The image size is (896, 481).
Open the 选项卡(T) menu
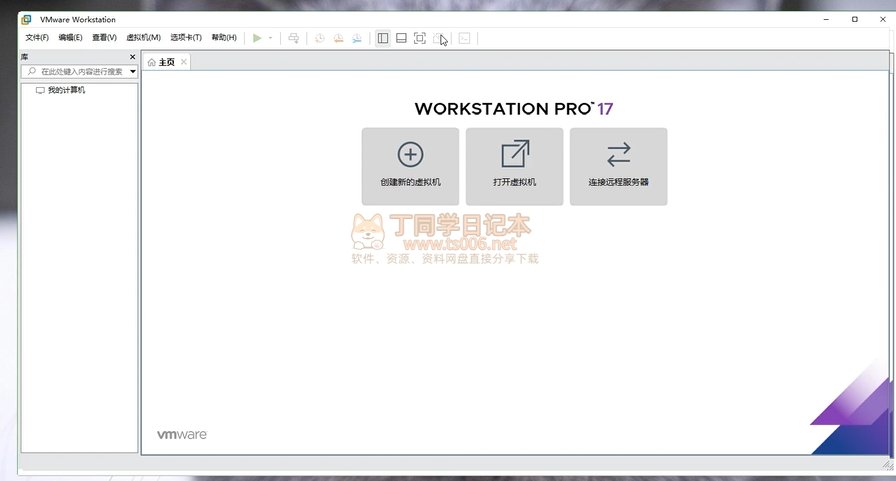186,38
